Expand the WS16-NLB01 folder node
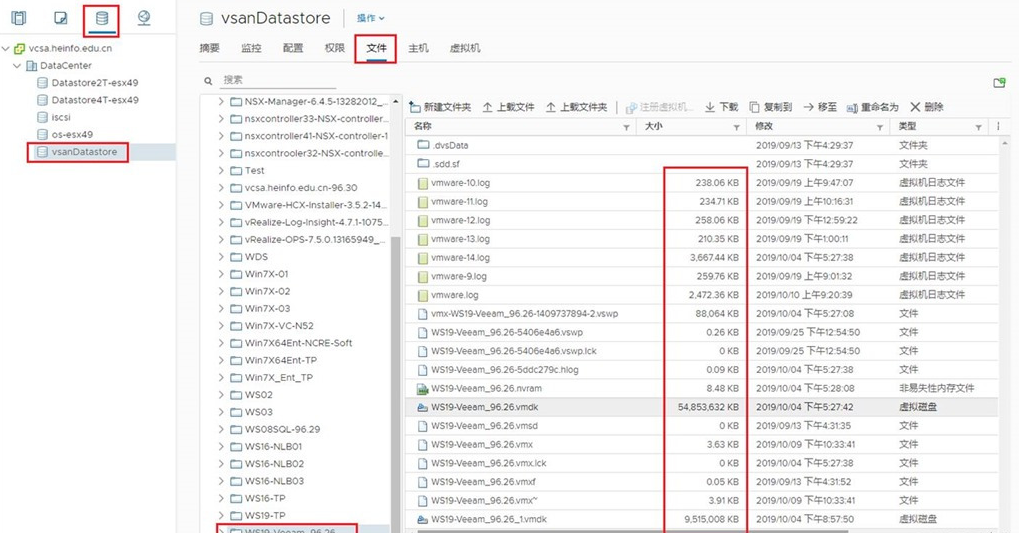The image size is (1019, 533). 221,446
